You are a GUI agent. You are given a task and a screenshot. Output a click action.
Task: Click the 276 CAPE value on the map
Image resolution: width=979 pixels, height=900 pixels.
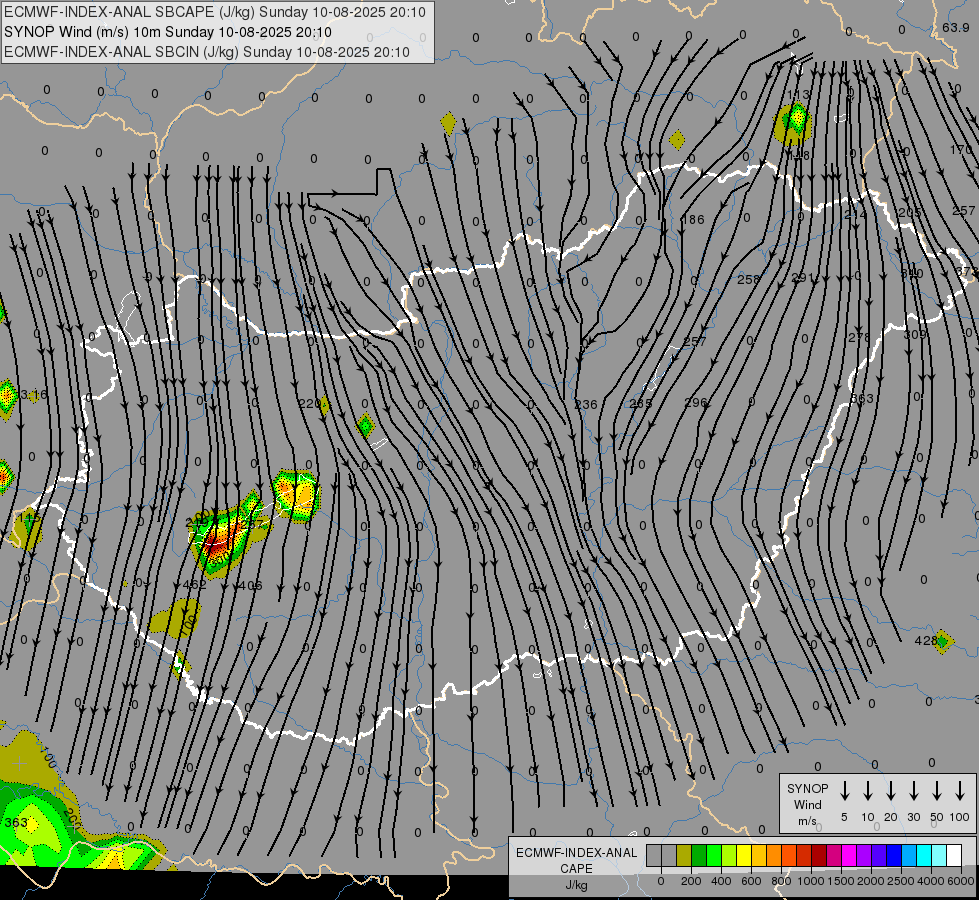pos(859,338)
